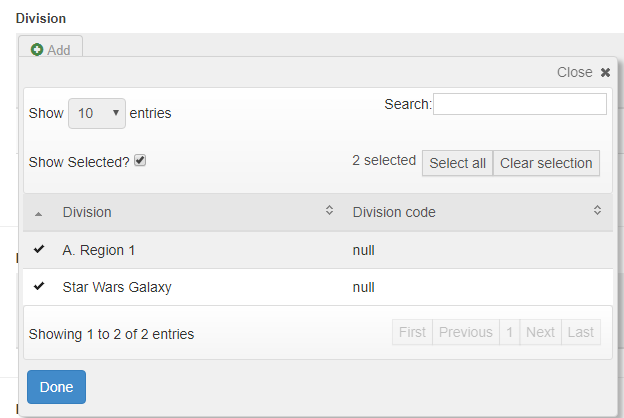Screen dimensions: 624x418
Task: Click checkmark icon for A. Region 1
Action: (x=39, y=249)
